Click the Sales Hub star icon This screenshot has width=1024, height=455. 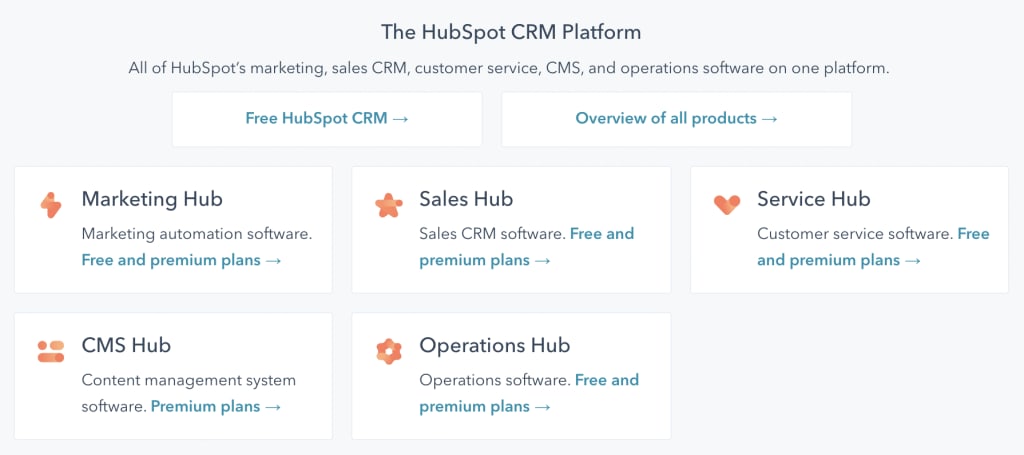(x=389, y=205)
